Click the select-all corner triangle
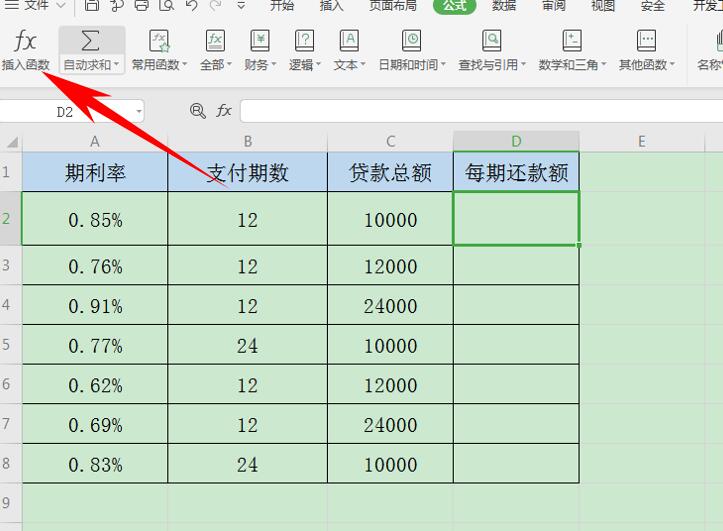 click(x=12, y=142)
